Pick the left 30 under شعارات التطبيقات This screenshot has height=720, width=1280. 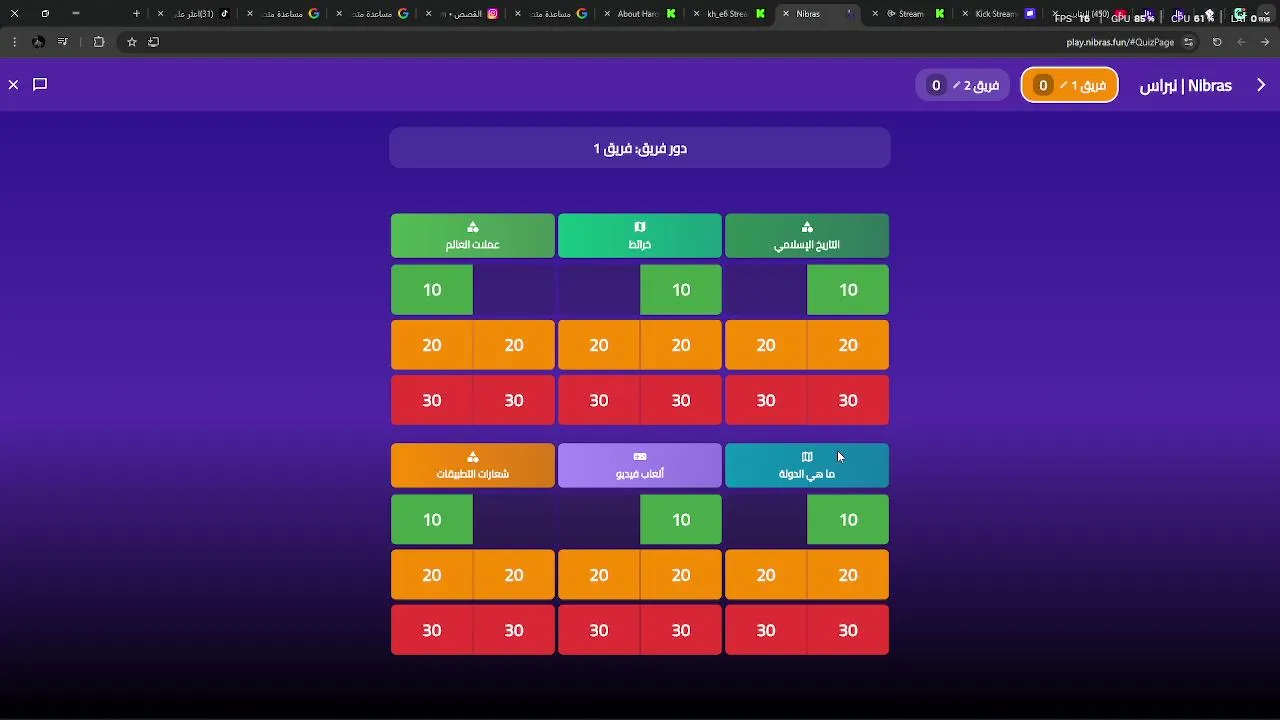tap(432, 630)
